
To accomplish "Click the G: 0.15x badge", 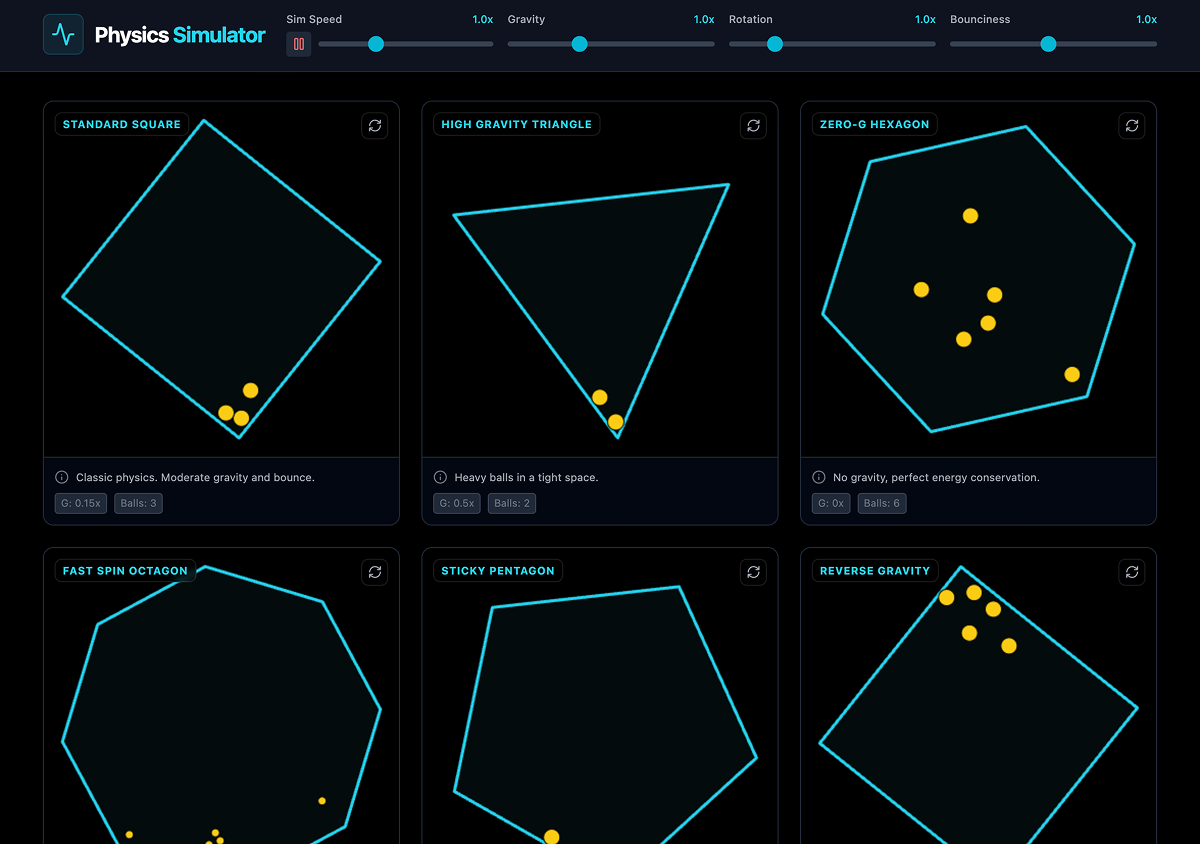I will (x=81, y=503).
